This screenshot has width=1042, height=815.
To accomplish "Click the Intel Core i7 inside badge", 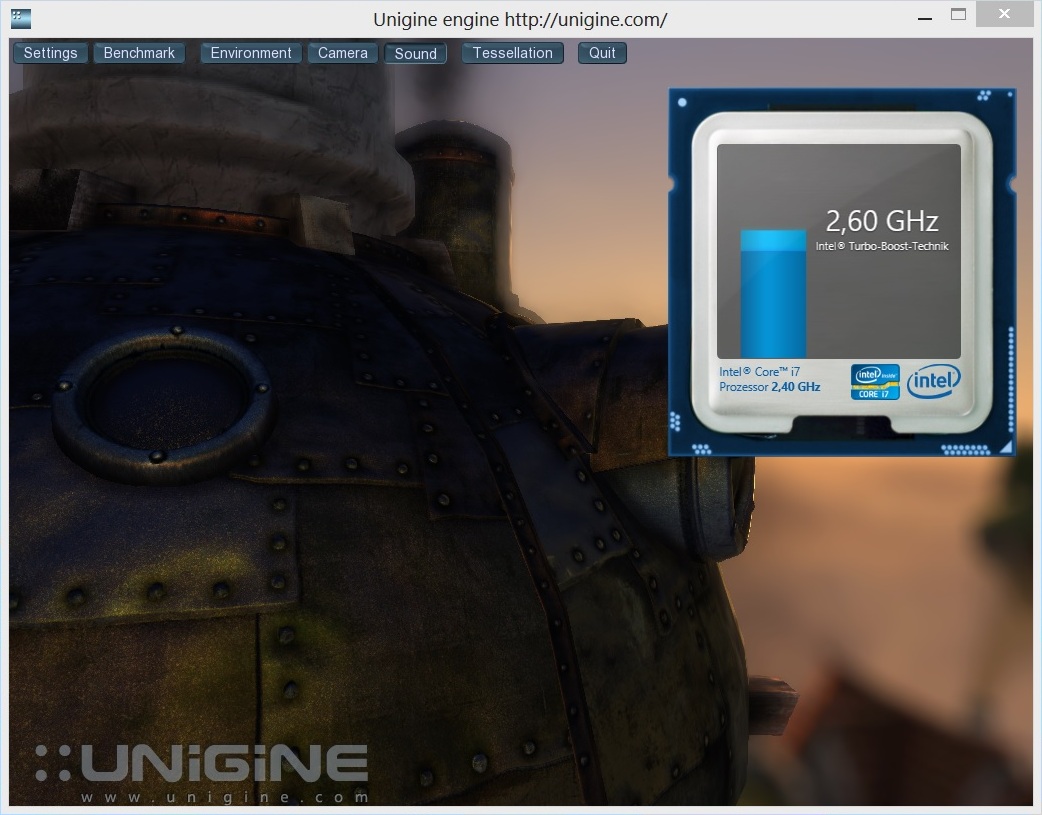I will 875,382.
